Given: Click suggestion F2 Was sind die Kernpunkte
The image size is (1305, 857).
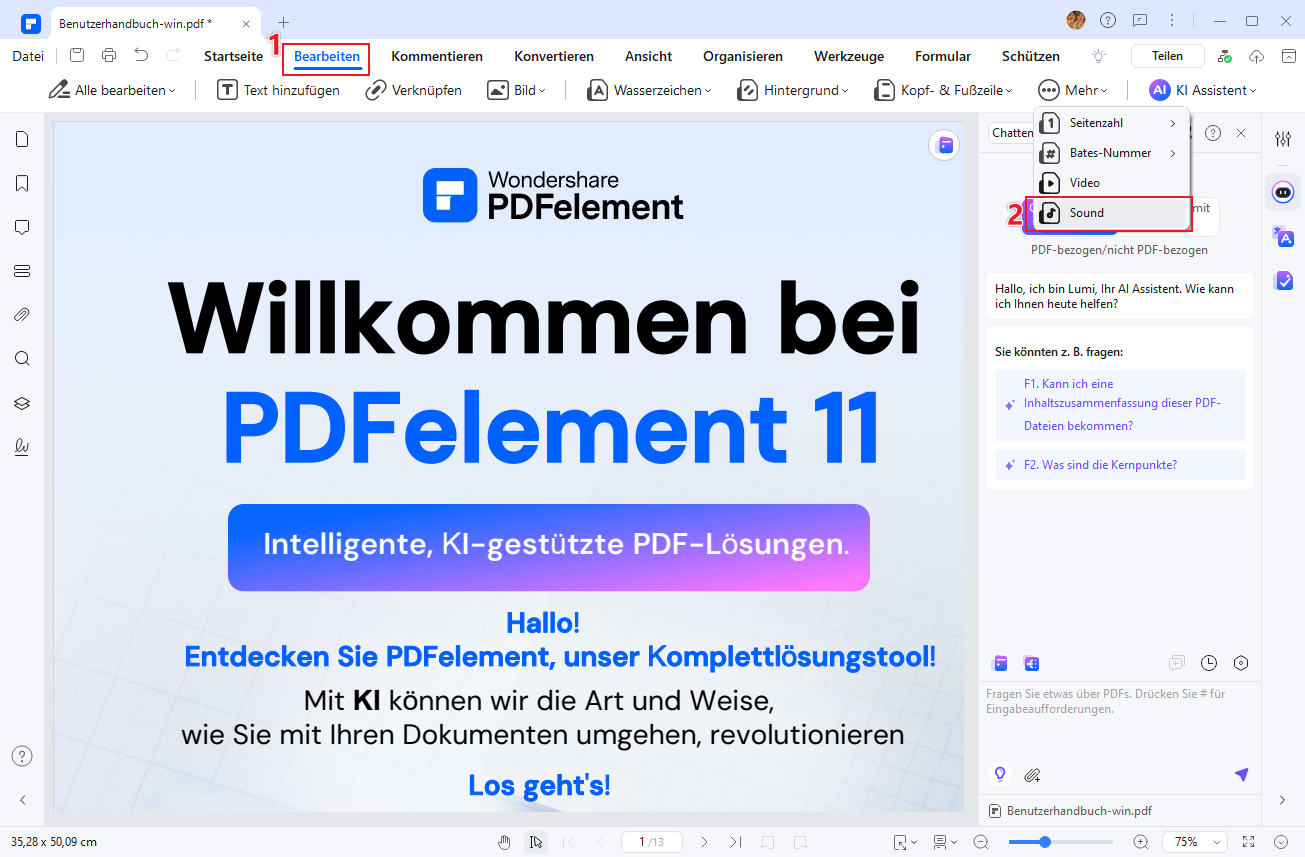Looking at the screenshot, I should point(1120,465).
